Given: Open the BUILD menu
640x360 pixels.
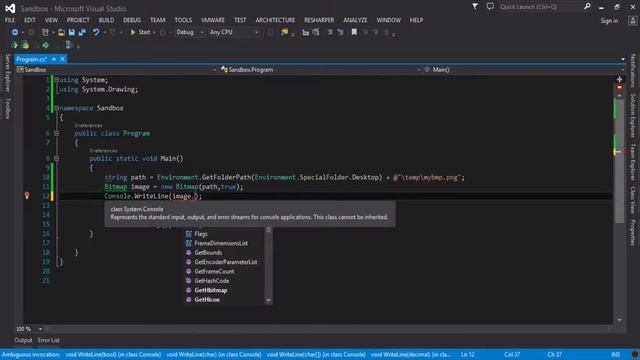Looking at the screenshot, I should coord(106,20).
